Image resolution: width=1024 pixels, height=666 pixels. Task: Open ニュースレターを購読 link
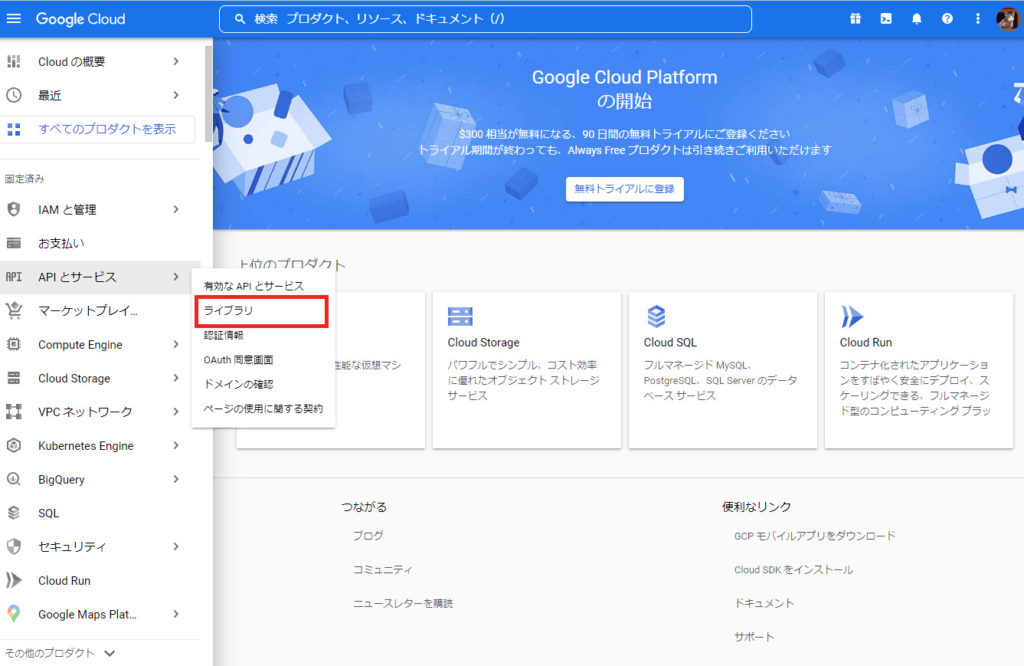[403, 603]
